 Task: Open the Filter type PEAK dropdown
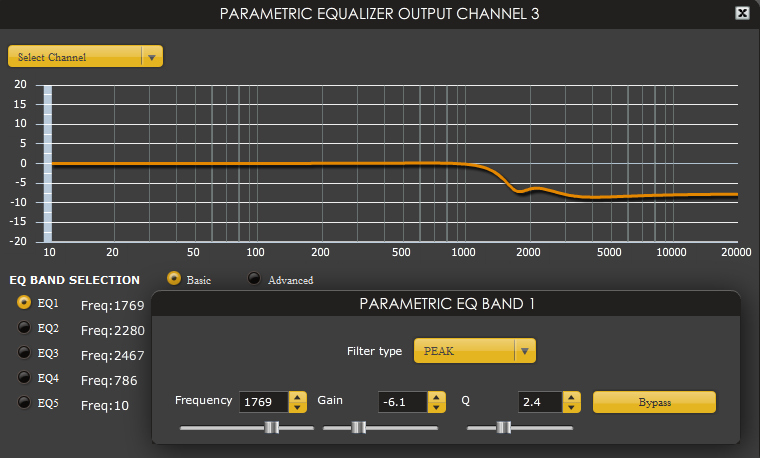[x=475, y=350]
